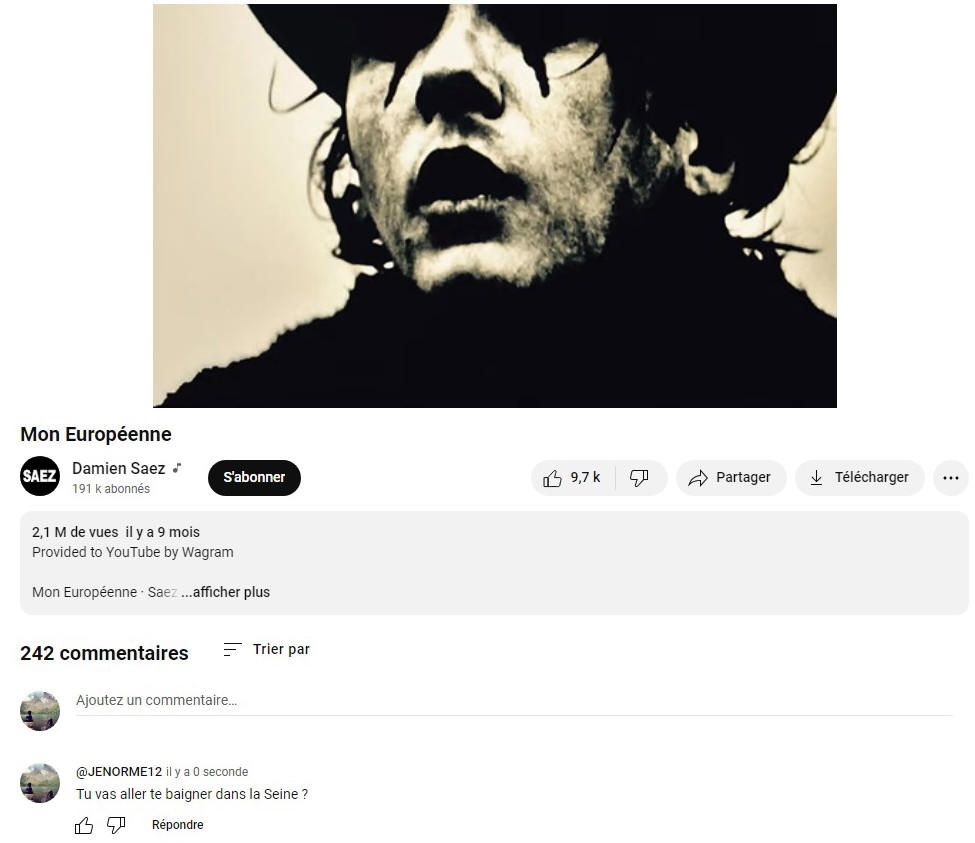975x843 pixels.
Task: Dislike the video with thumbs-down icon
Action: [639, 477]
